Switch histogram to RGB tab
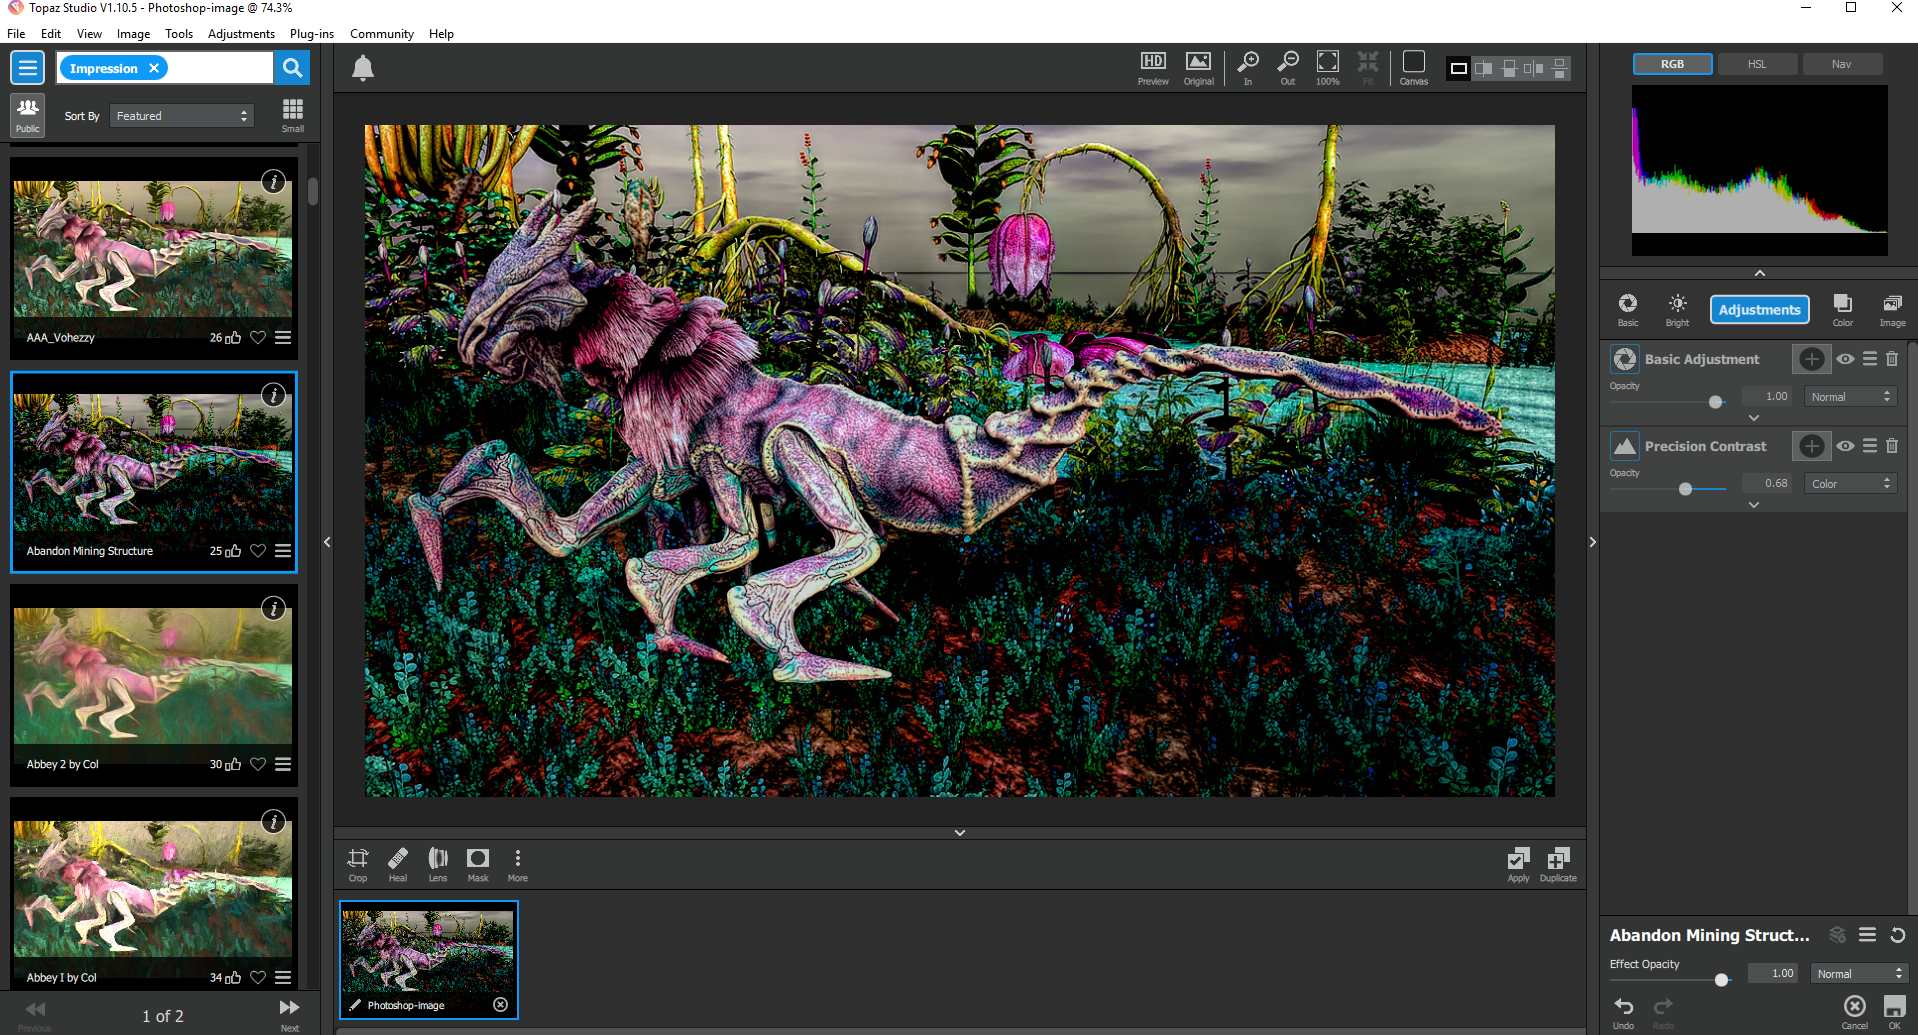Image resolution: width=1918 pixels, height=1035 pixels. coord(1673,64)
